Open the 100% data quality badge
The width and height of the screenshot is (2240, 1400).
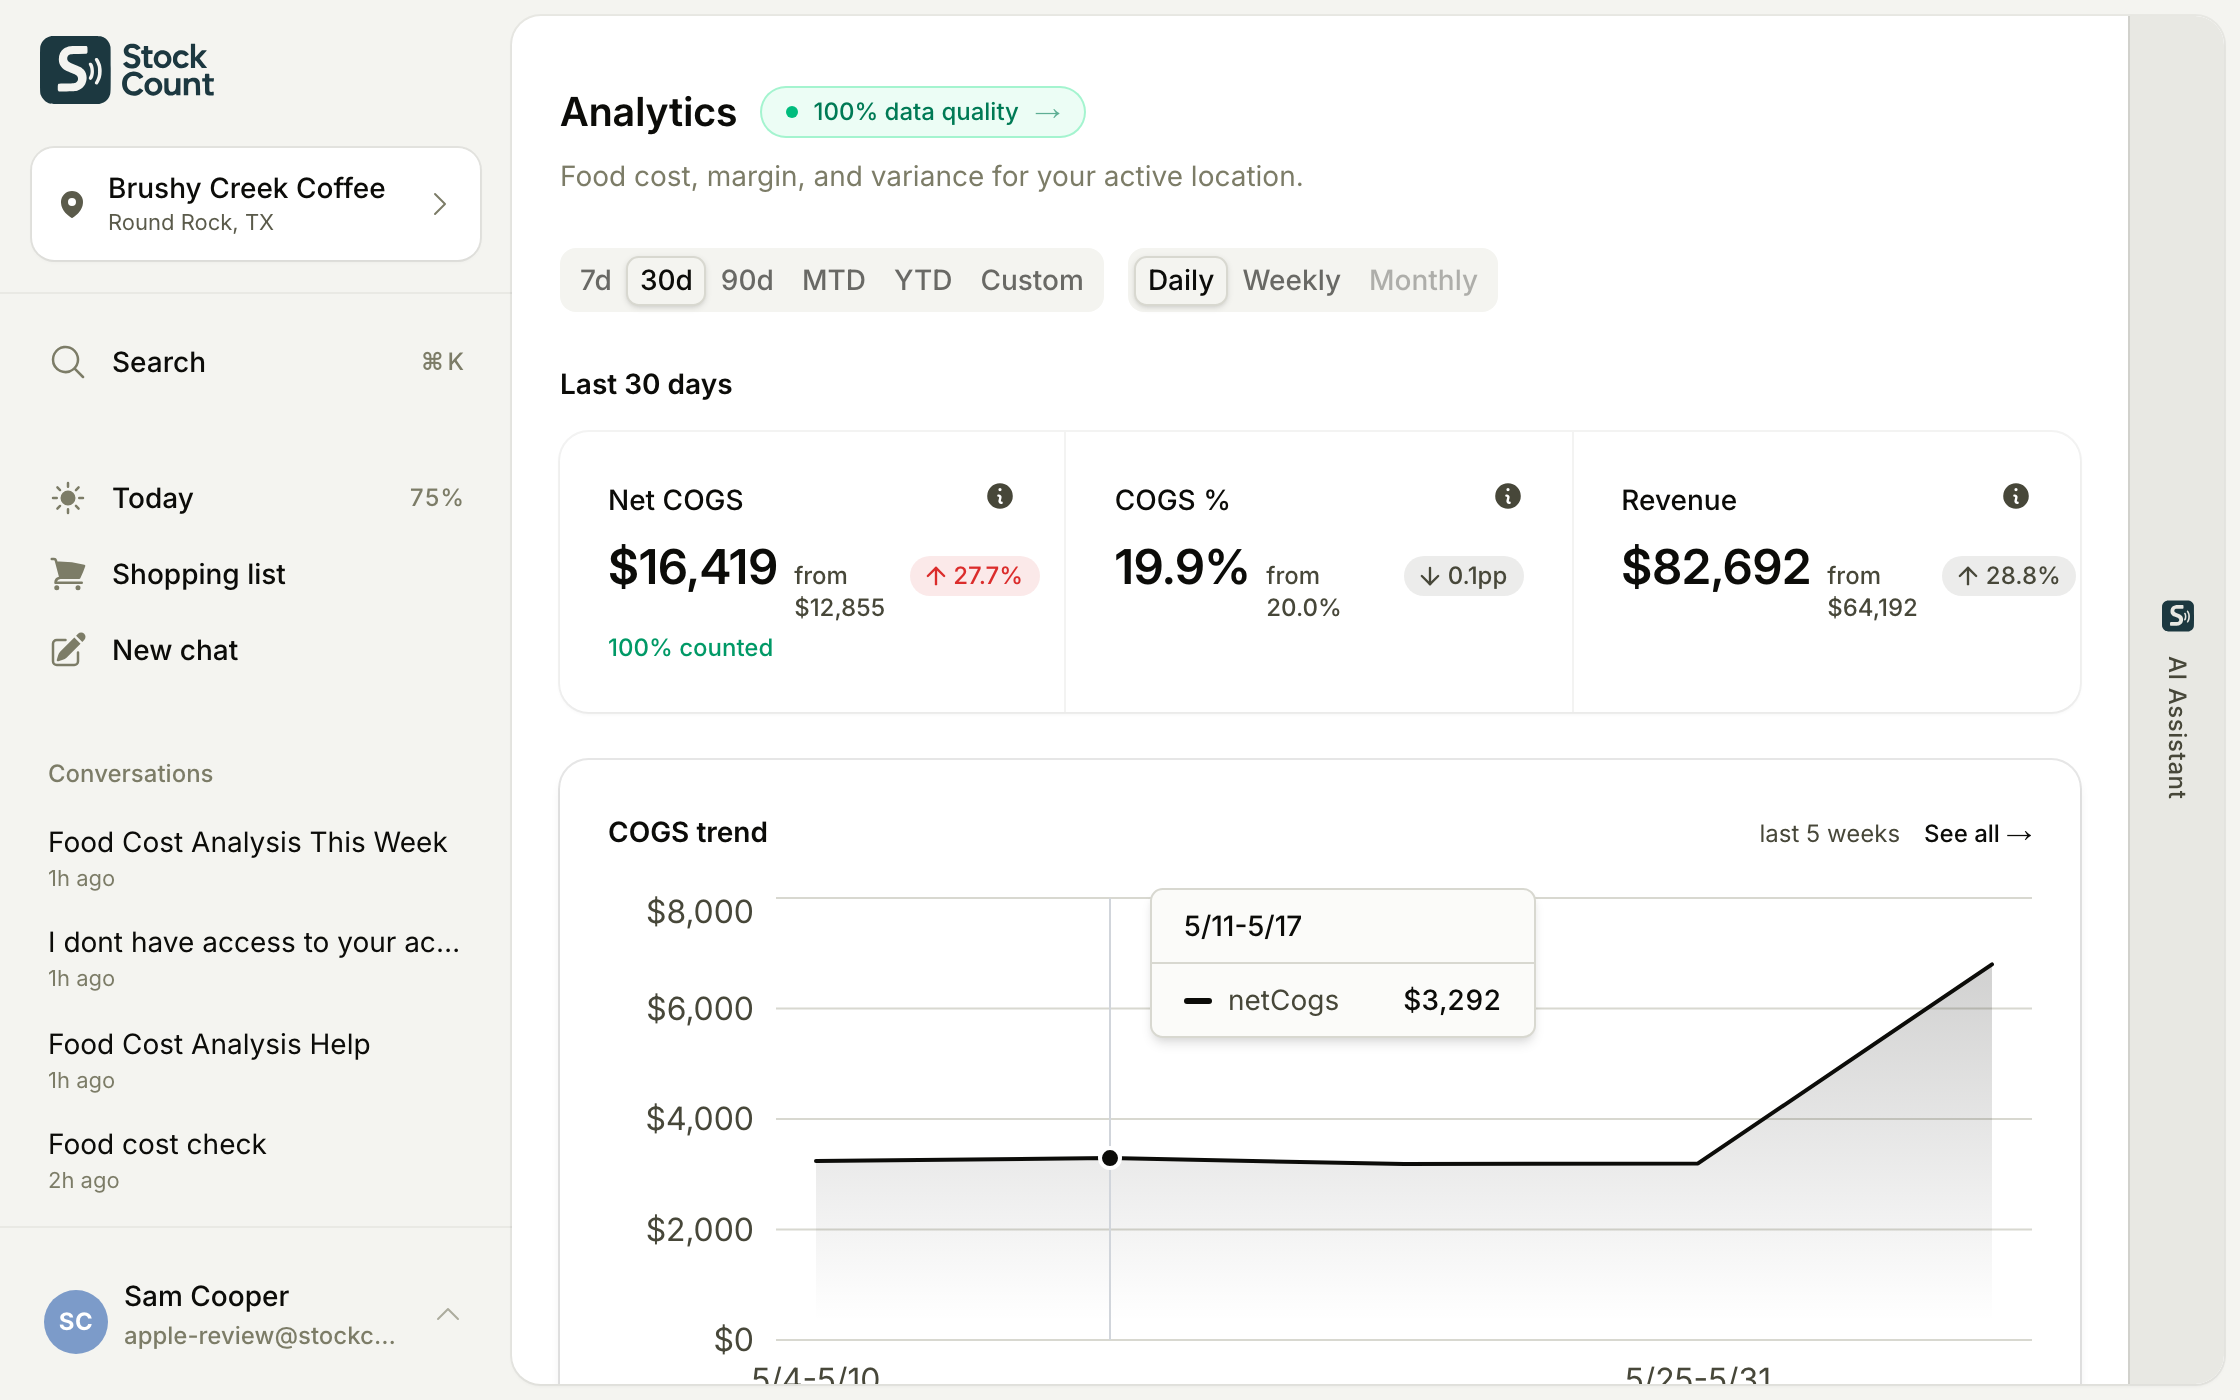pyautogui.click(x=922, y=112)
